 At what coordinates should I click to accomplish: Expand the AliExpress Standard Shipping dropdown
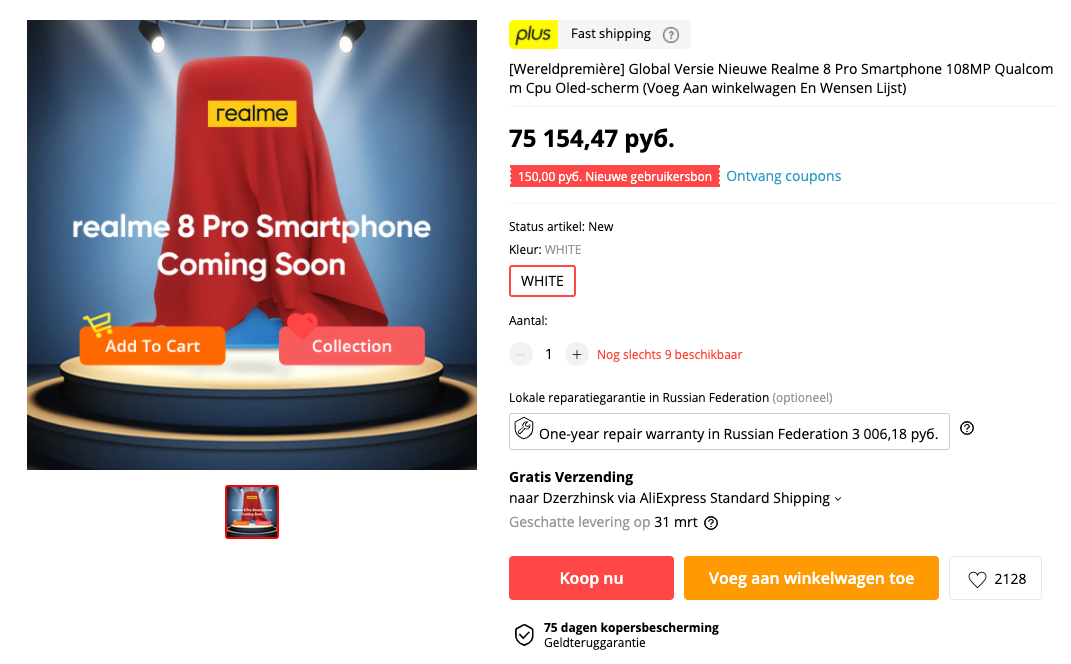838,499
